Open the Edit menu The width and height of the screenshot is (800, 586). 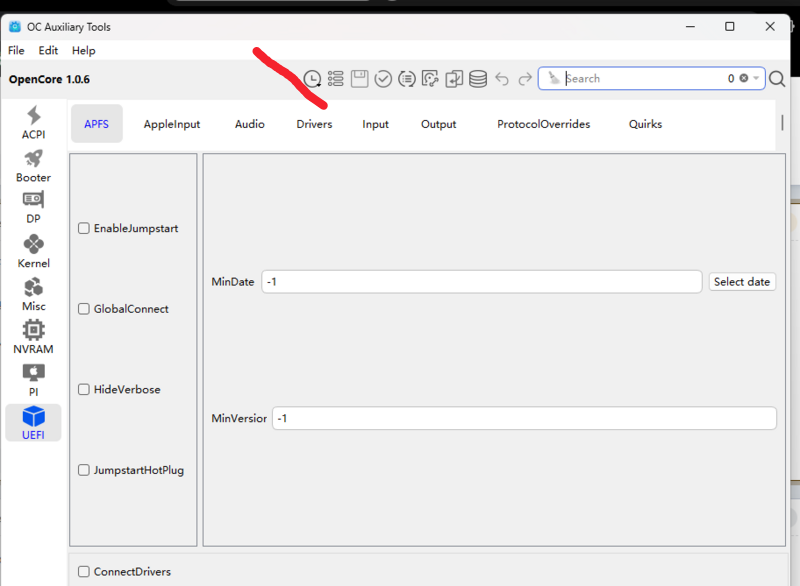tap(48, 50)
